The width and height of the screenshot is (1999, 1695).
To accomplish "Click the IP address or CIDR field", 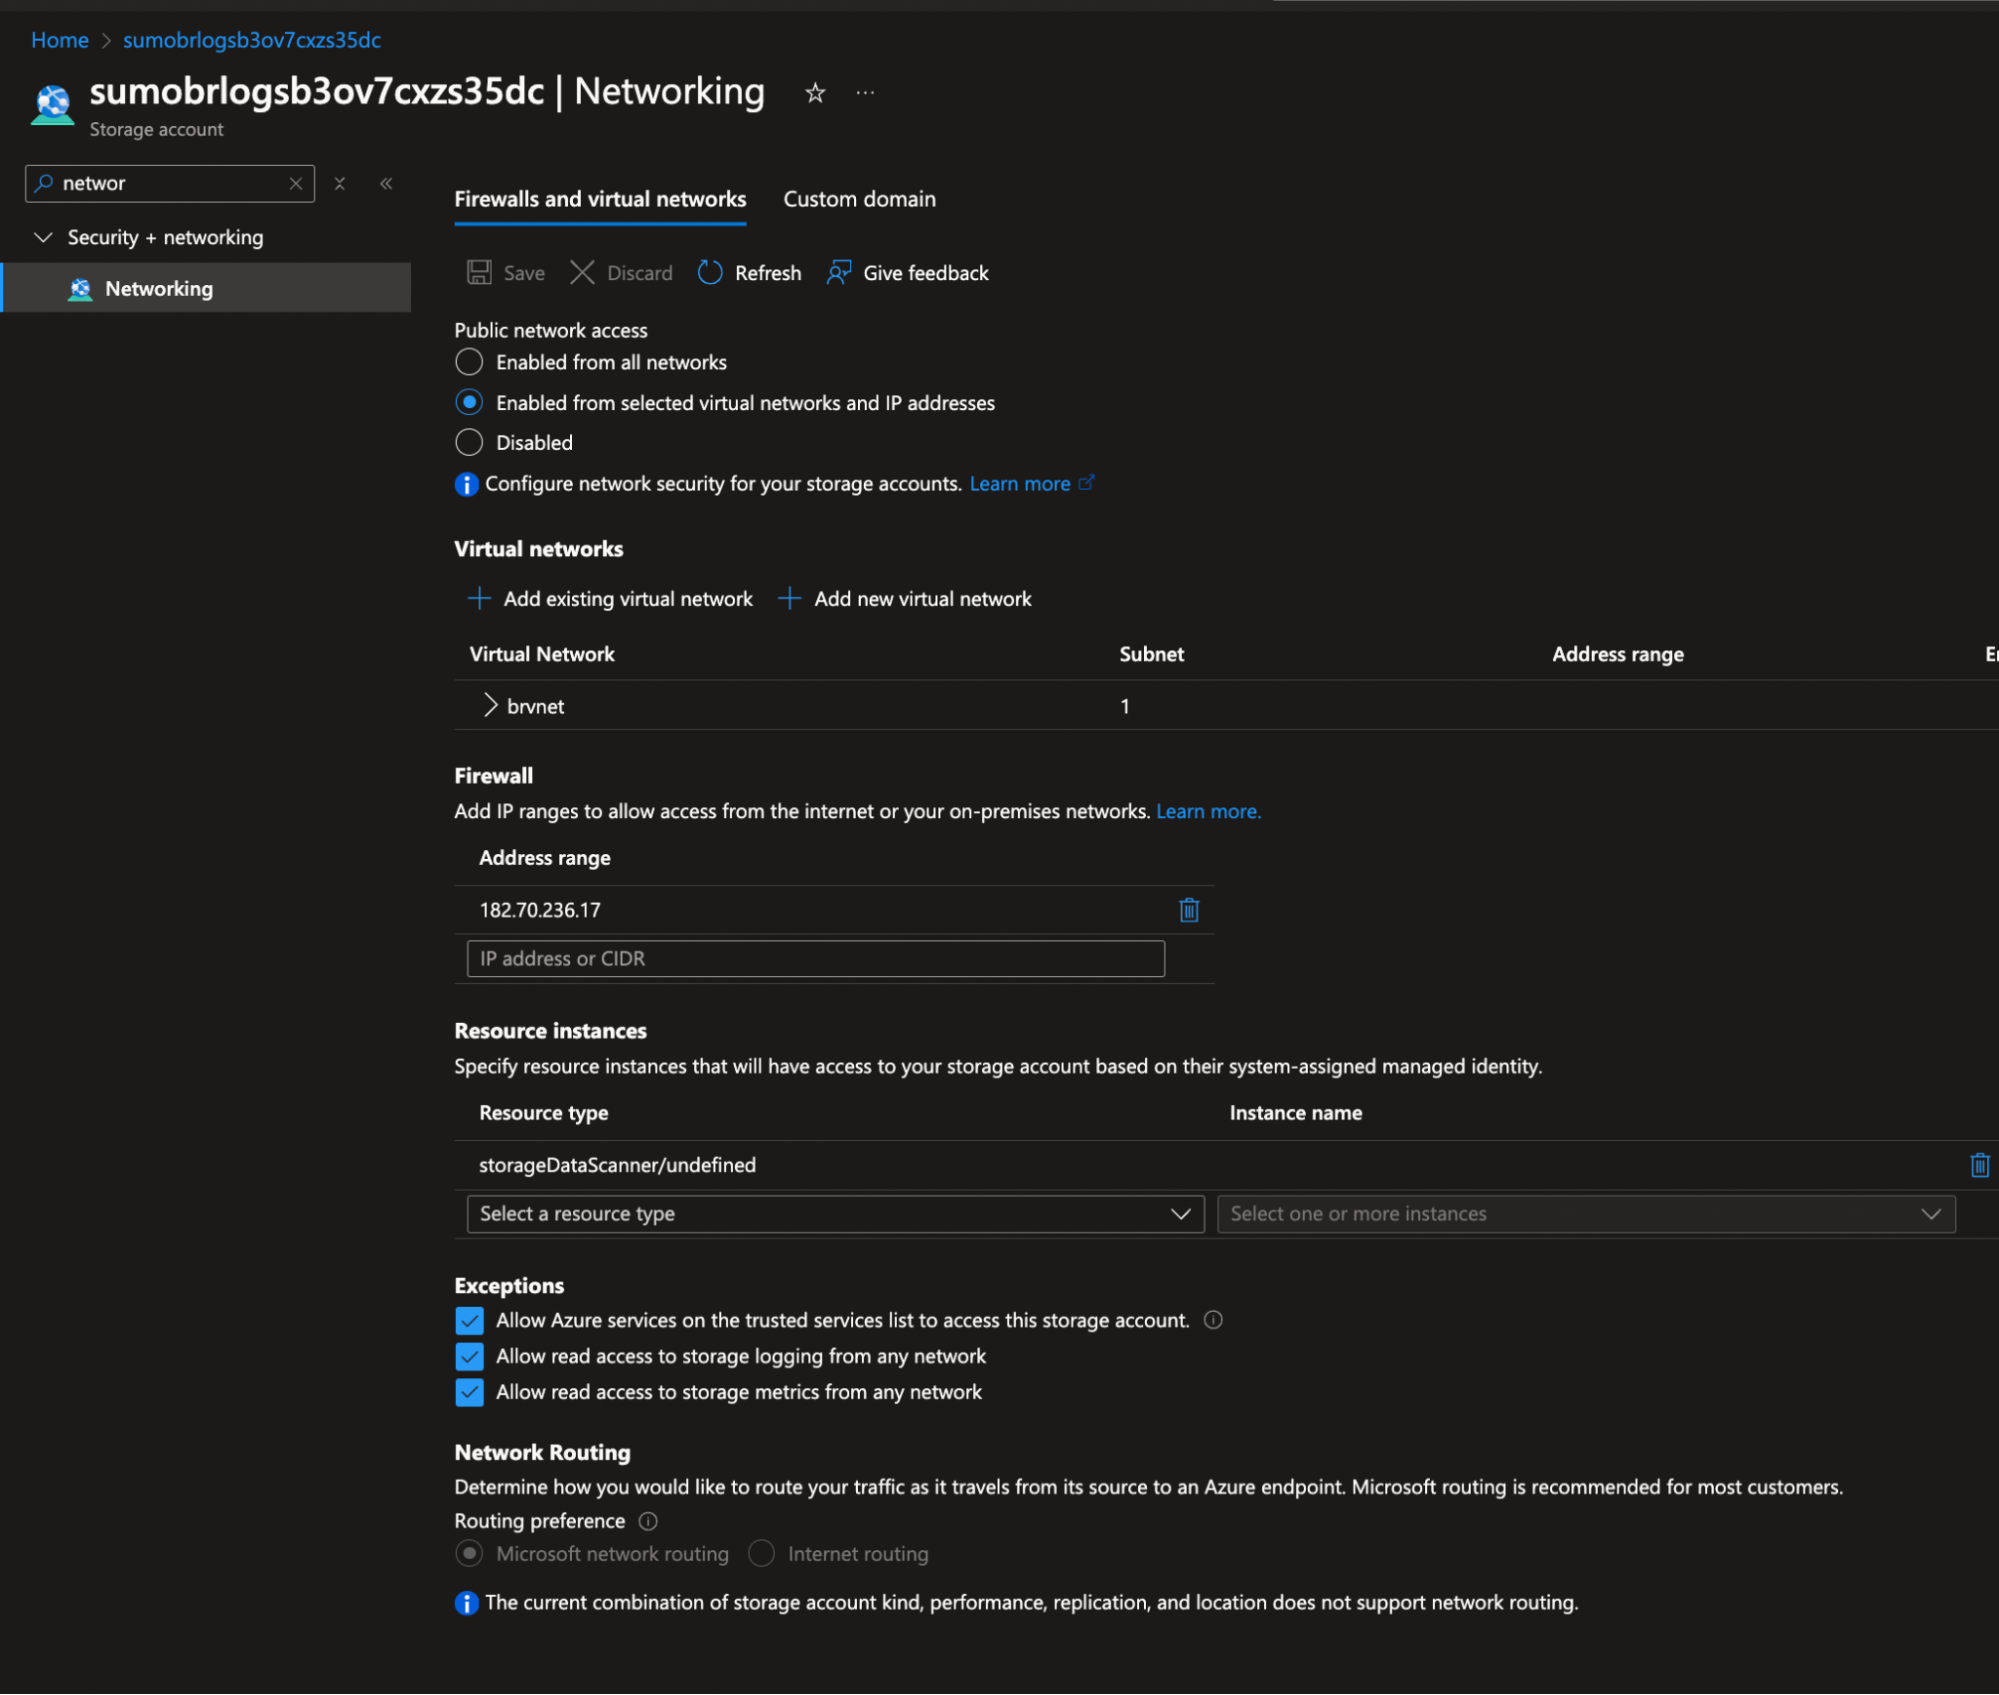I will [815, 958].
